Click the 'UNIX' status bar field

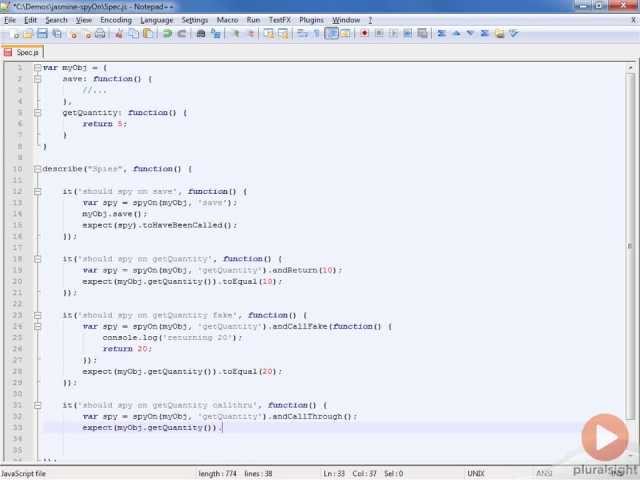(476, 474)
